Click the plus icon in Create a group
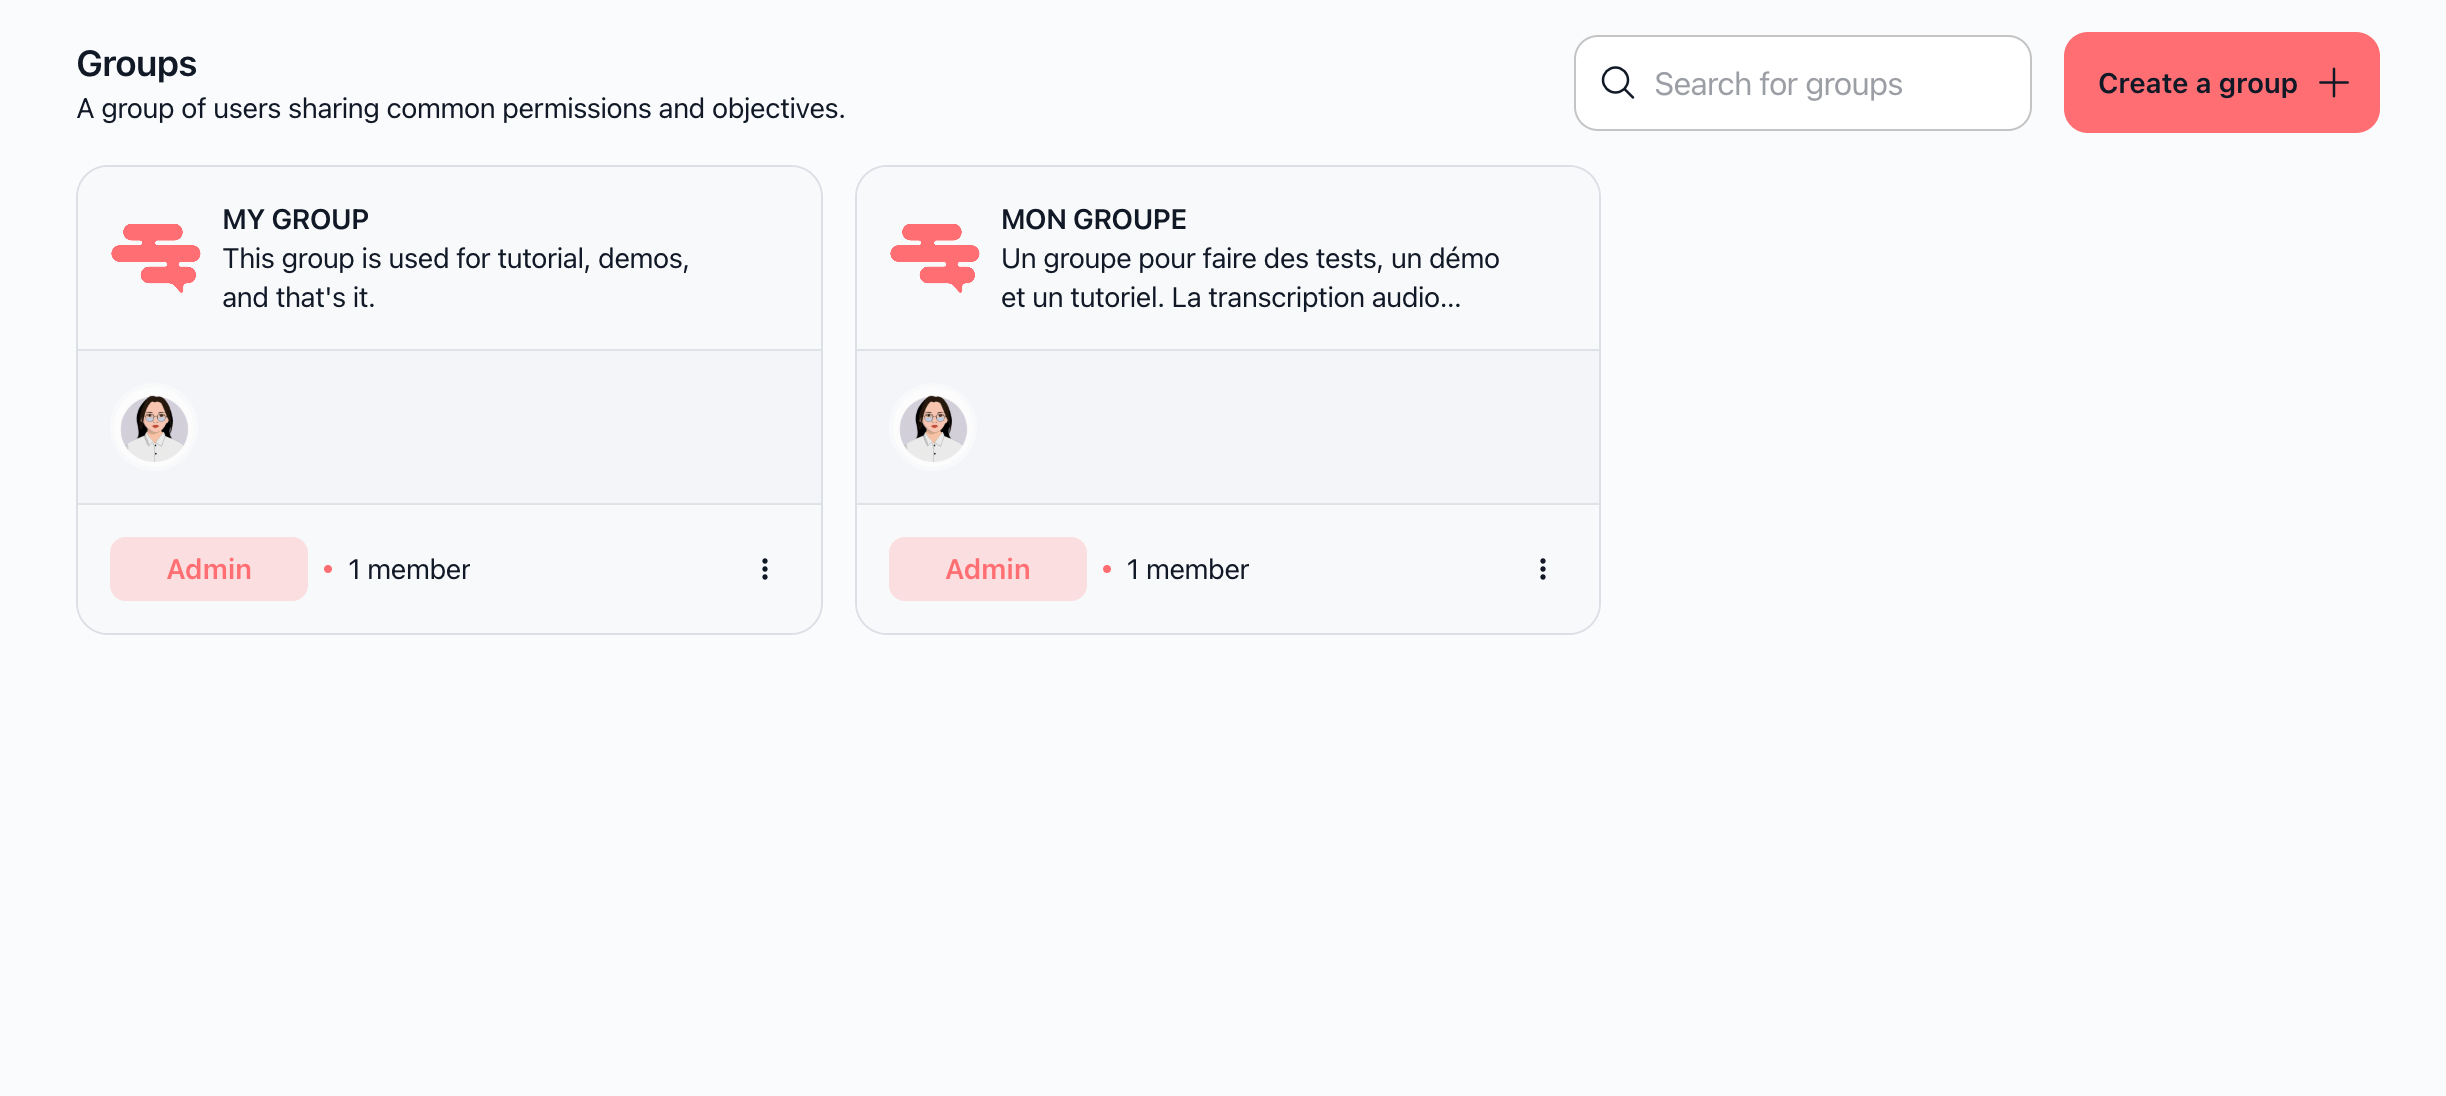The image size is (2446, 1096). coord(2333,83)
